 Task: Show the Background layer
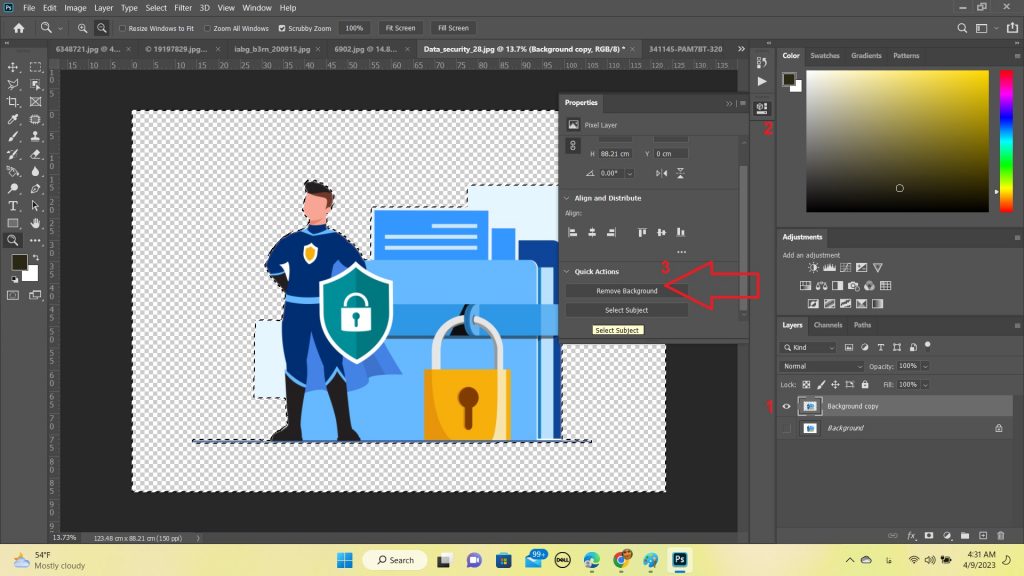click(787, 428)
